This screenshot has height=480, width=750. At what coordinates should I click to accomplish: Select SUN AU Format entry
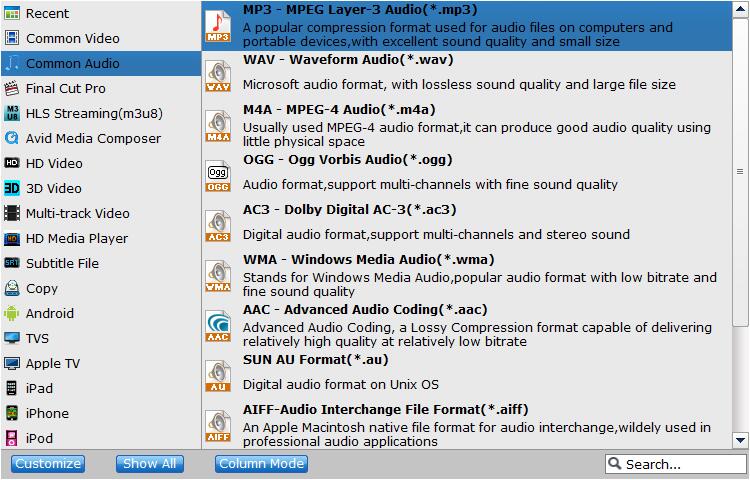point(467,376)
